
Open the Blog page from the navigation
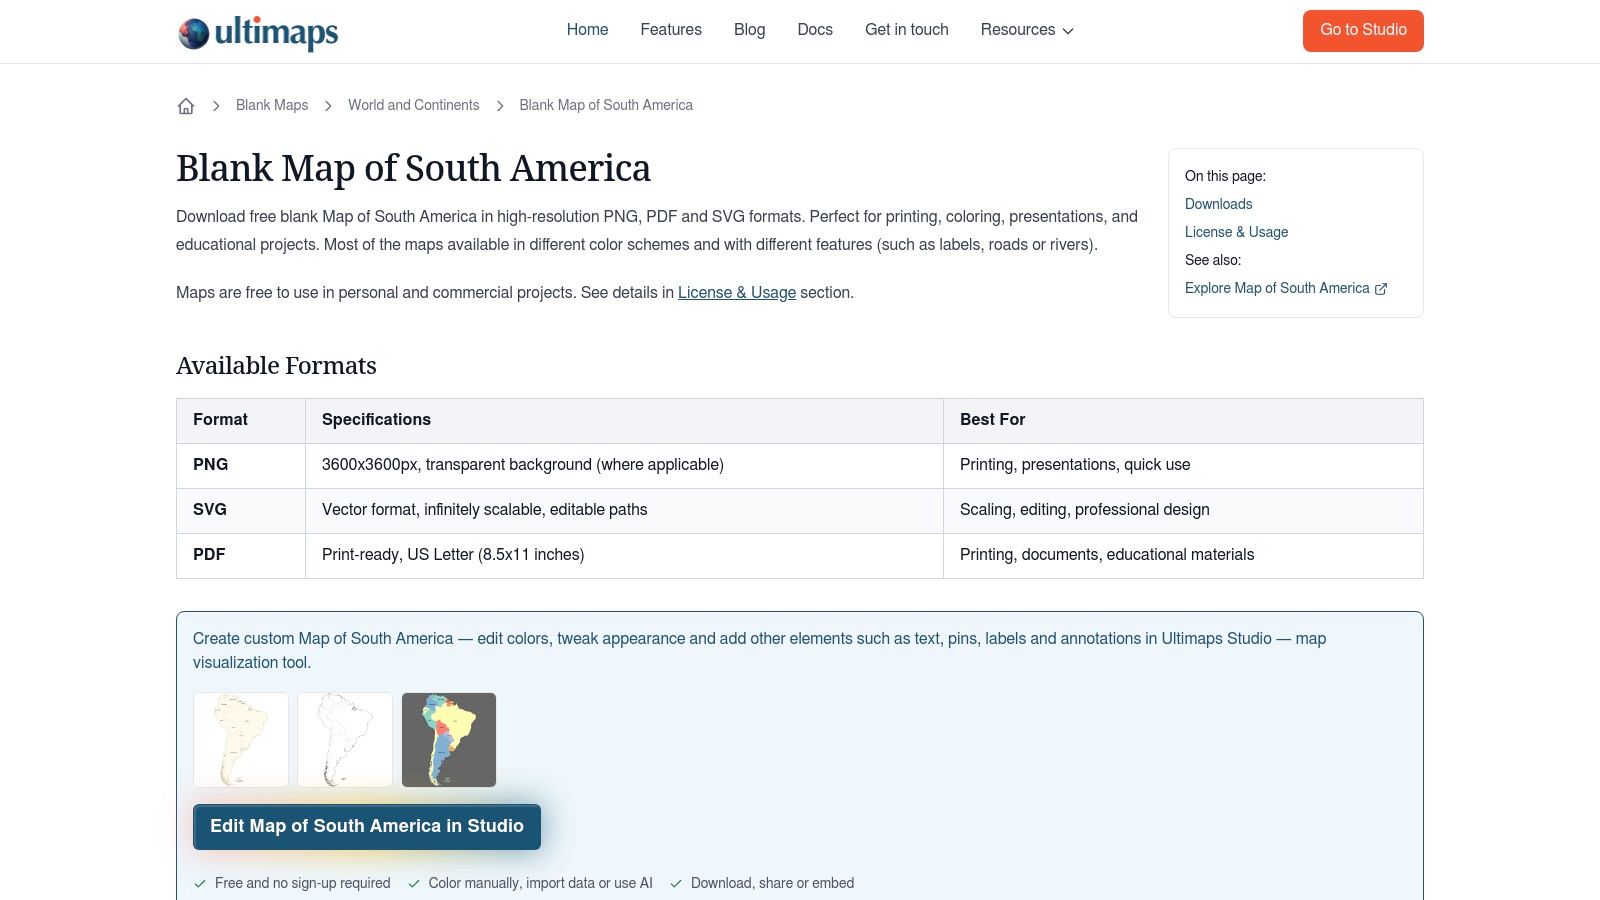click(x=749, y=30)
